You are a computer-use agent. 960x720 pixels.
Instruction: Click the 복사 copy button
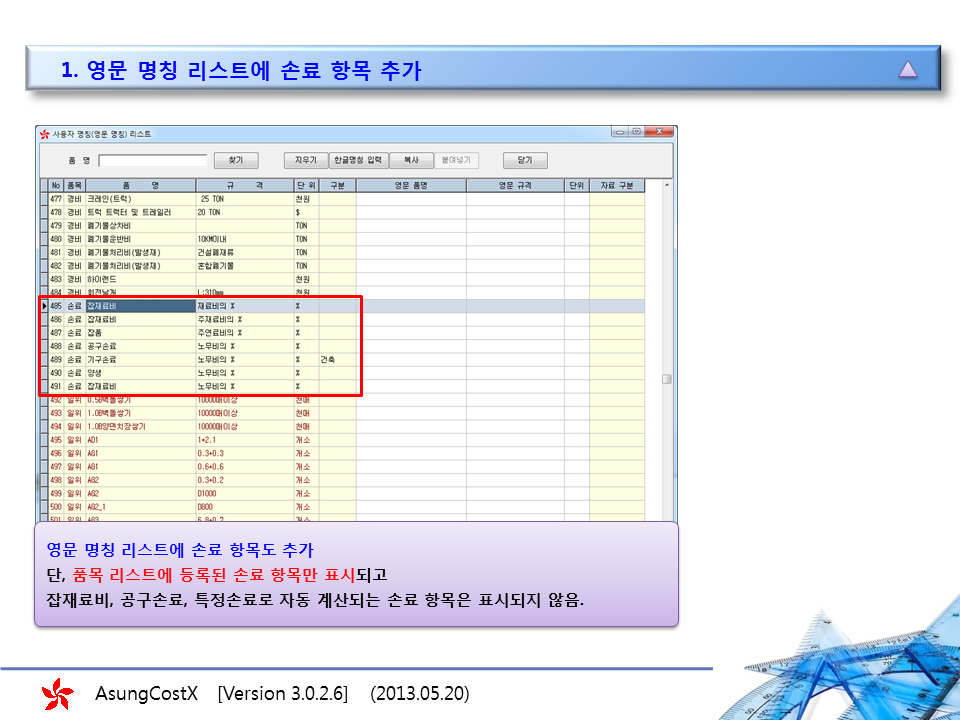[411, 160]
